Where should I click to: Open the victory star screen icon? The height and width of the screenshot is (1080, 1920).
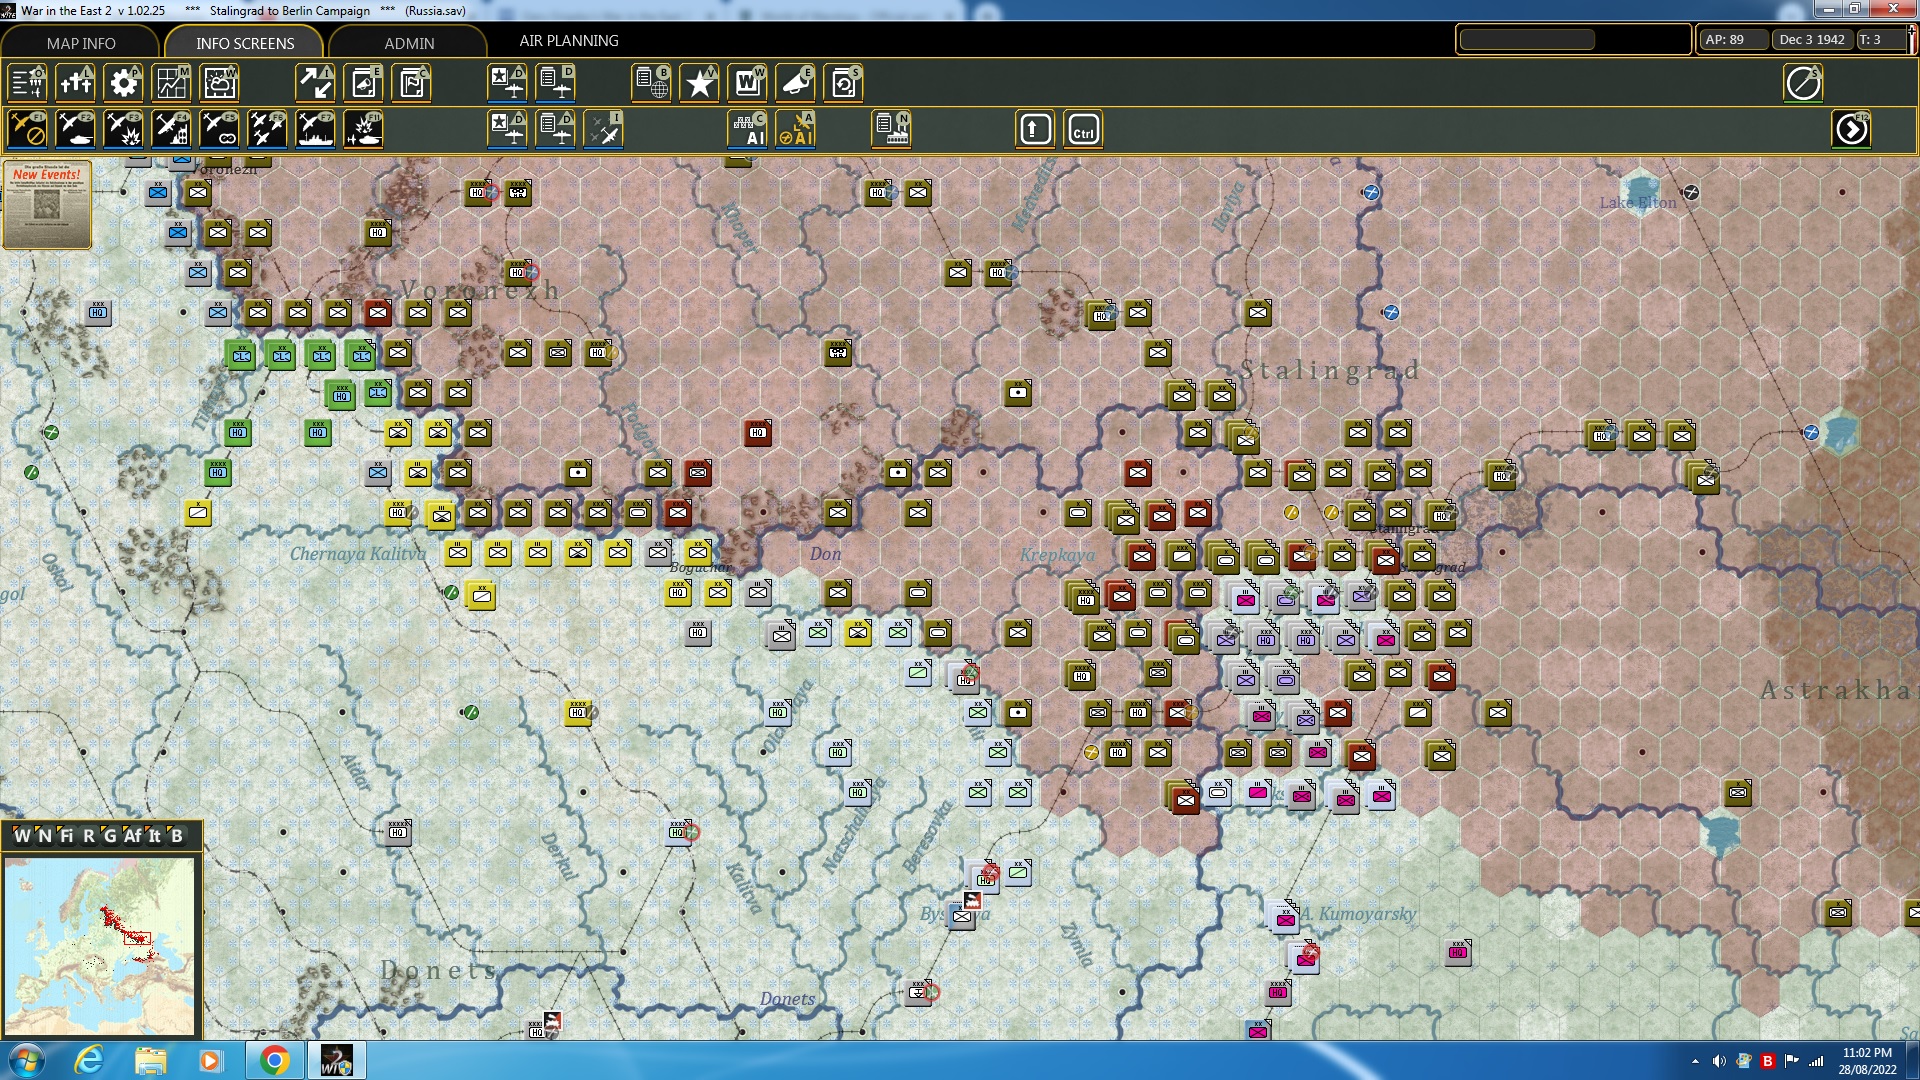699,83
